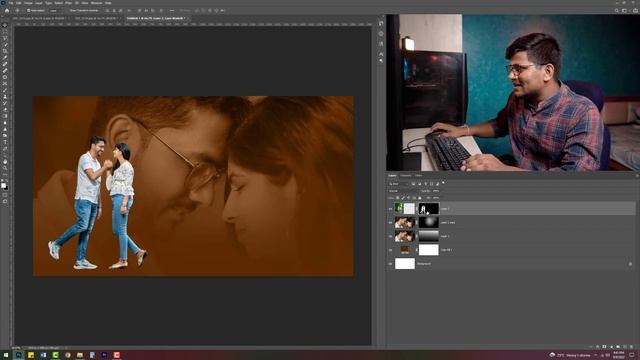Click the new adjustment layer icon
Viewport: 640px width, 360px height.
[611, 347]
